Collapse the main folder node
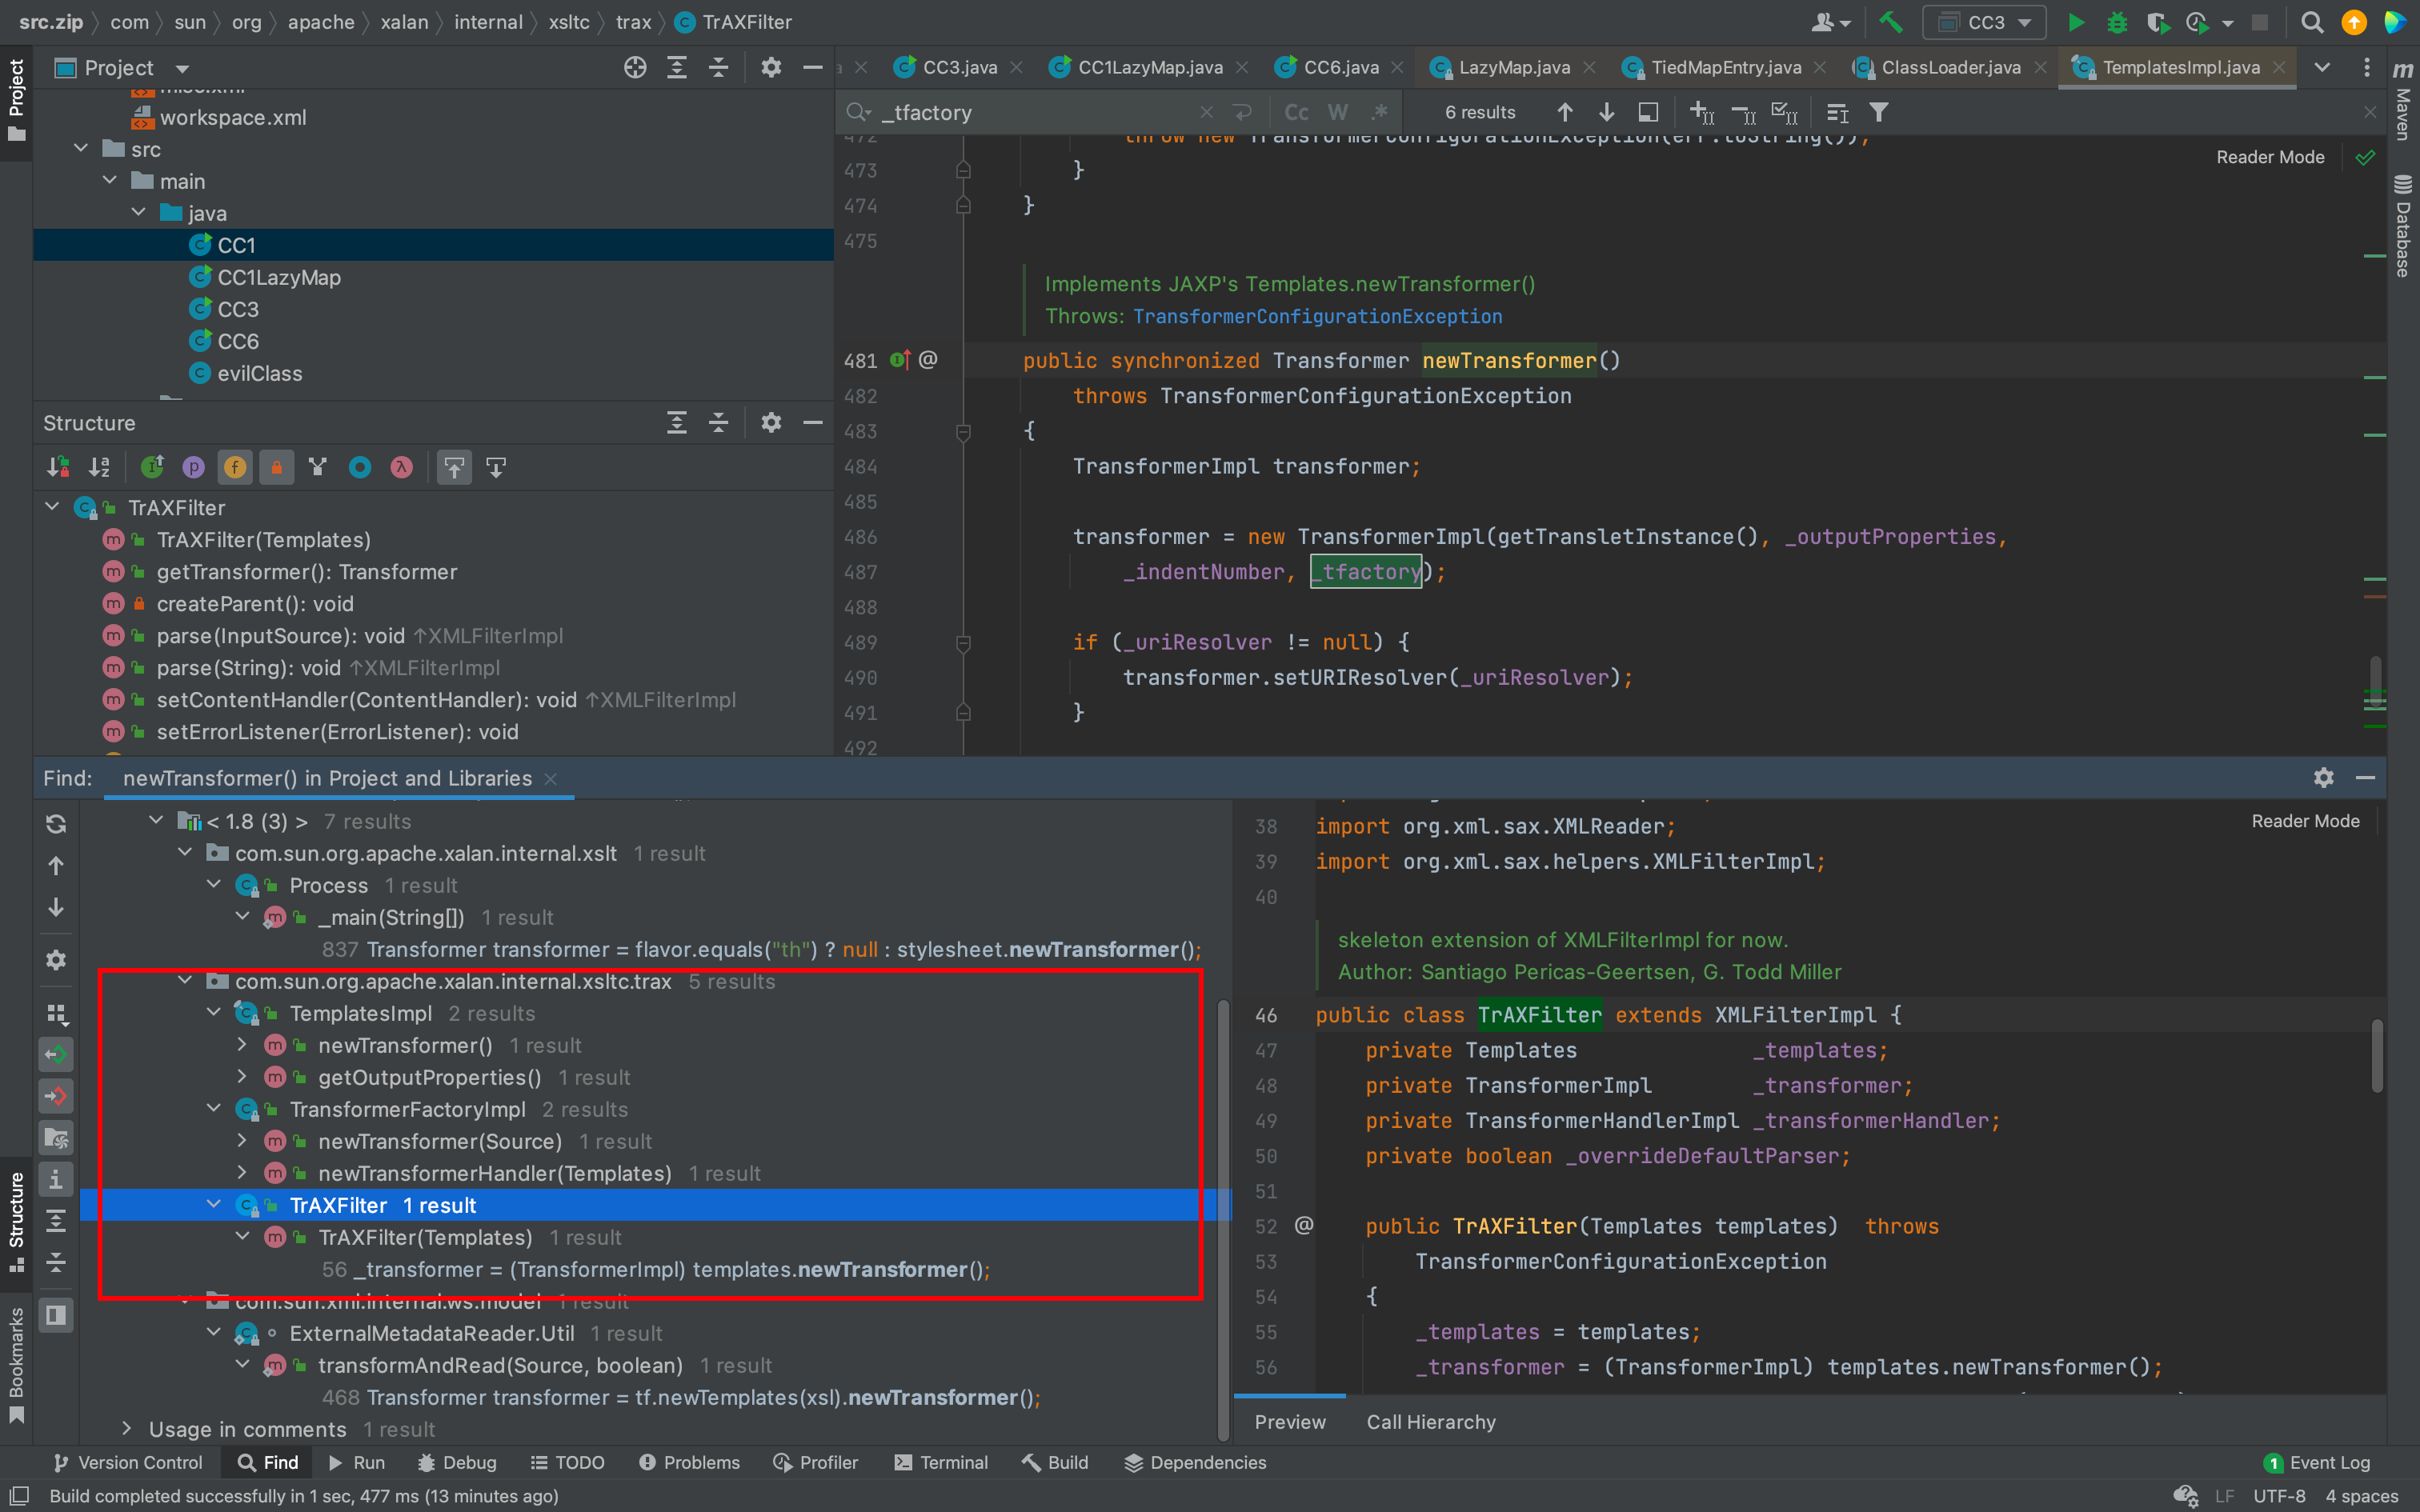 tap(110, 181)
